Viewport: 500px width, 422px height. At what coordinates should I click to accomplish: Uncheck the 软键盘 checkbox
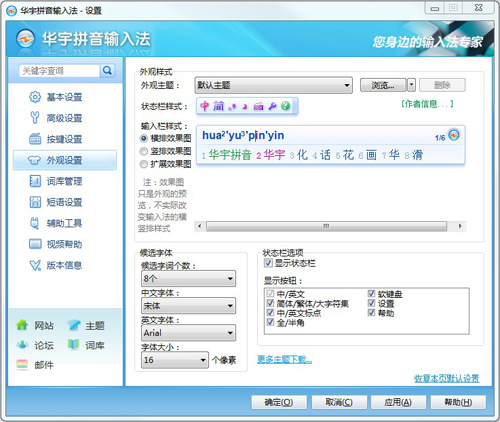tap(371, 294)
